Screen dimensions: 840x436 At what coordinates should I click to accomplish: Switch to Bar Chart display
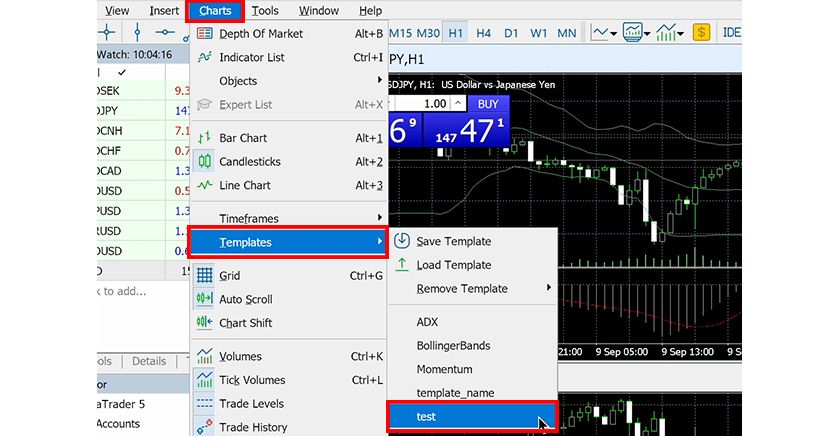pyautogui.click(x=243, y=138)
